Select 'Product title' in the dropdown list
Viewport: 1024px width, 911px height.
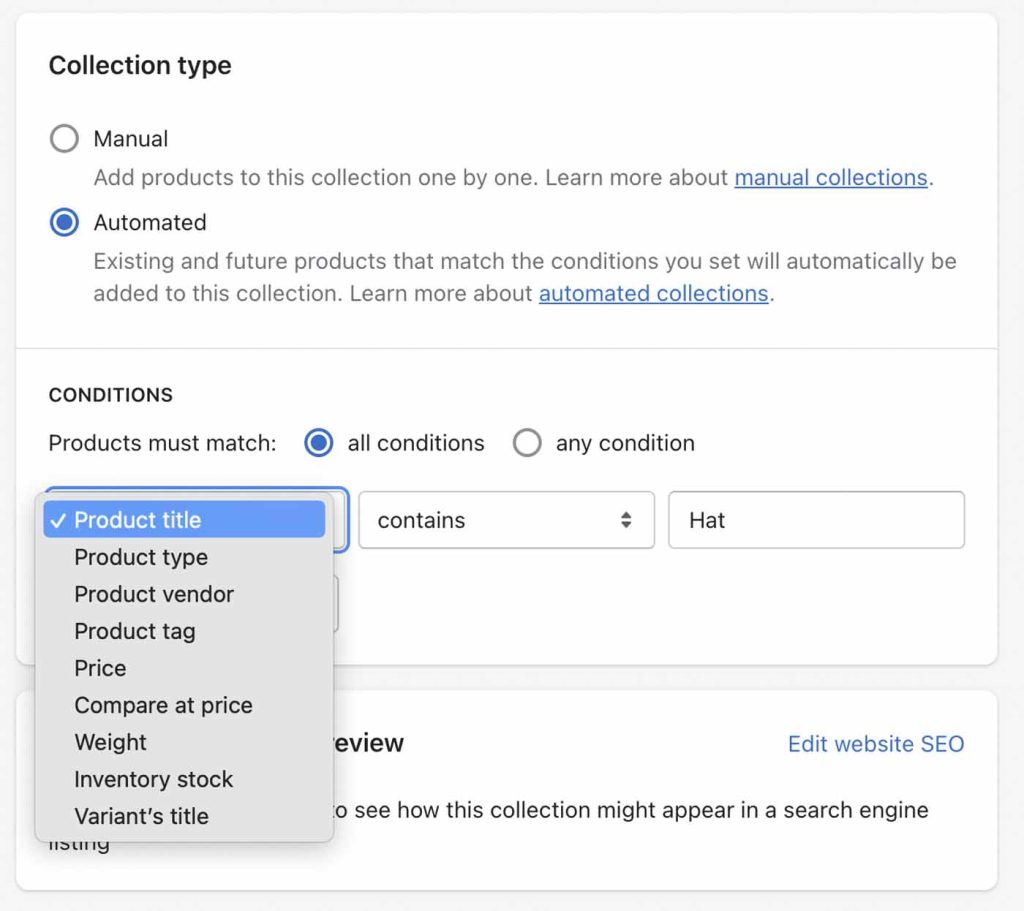point(138,520)
